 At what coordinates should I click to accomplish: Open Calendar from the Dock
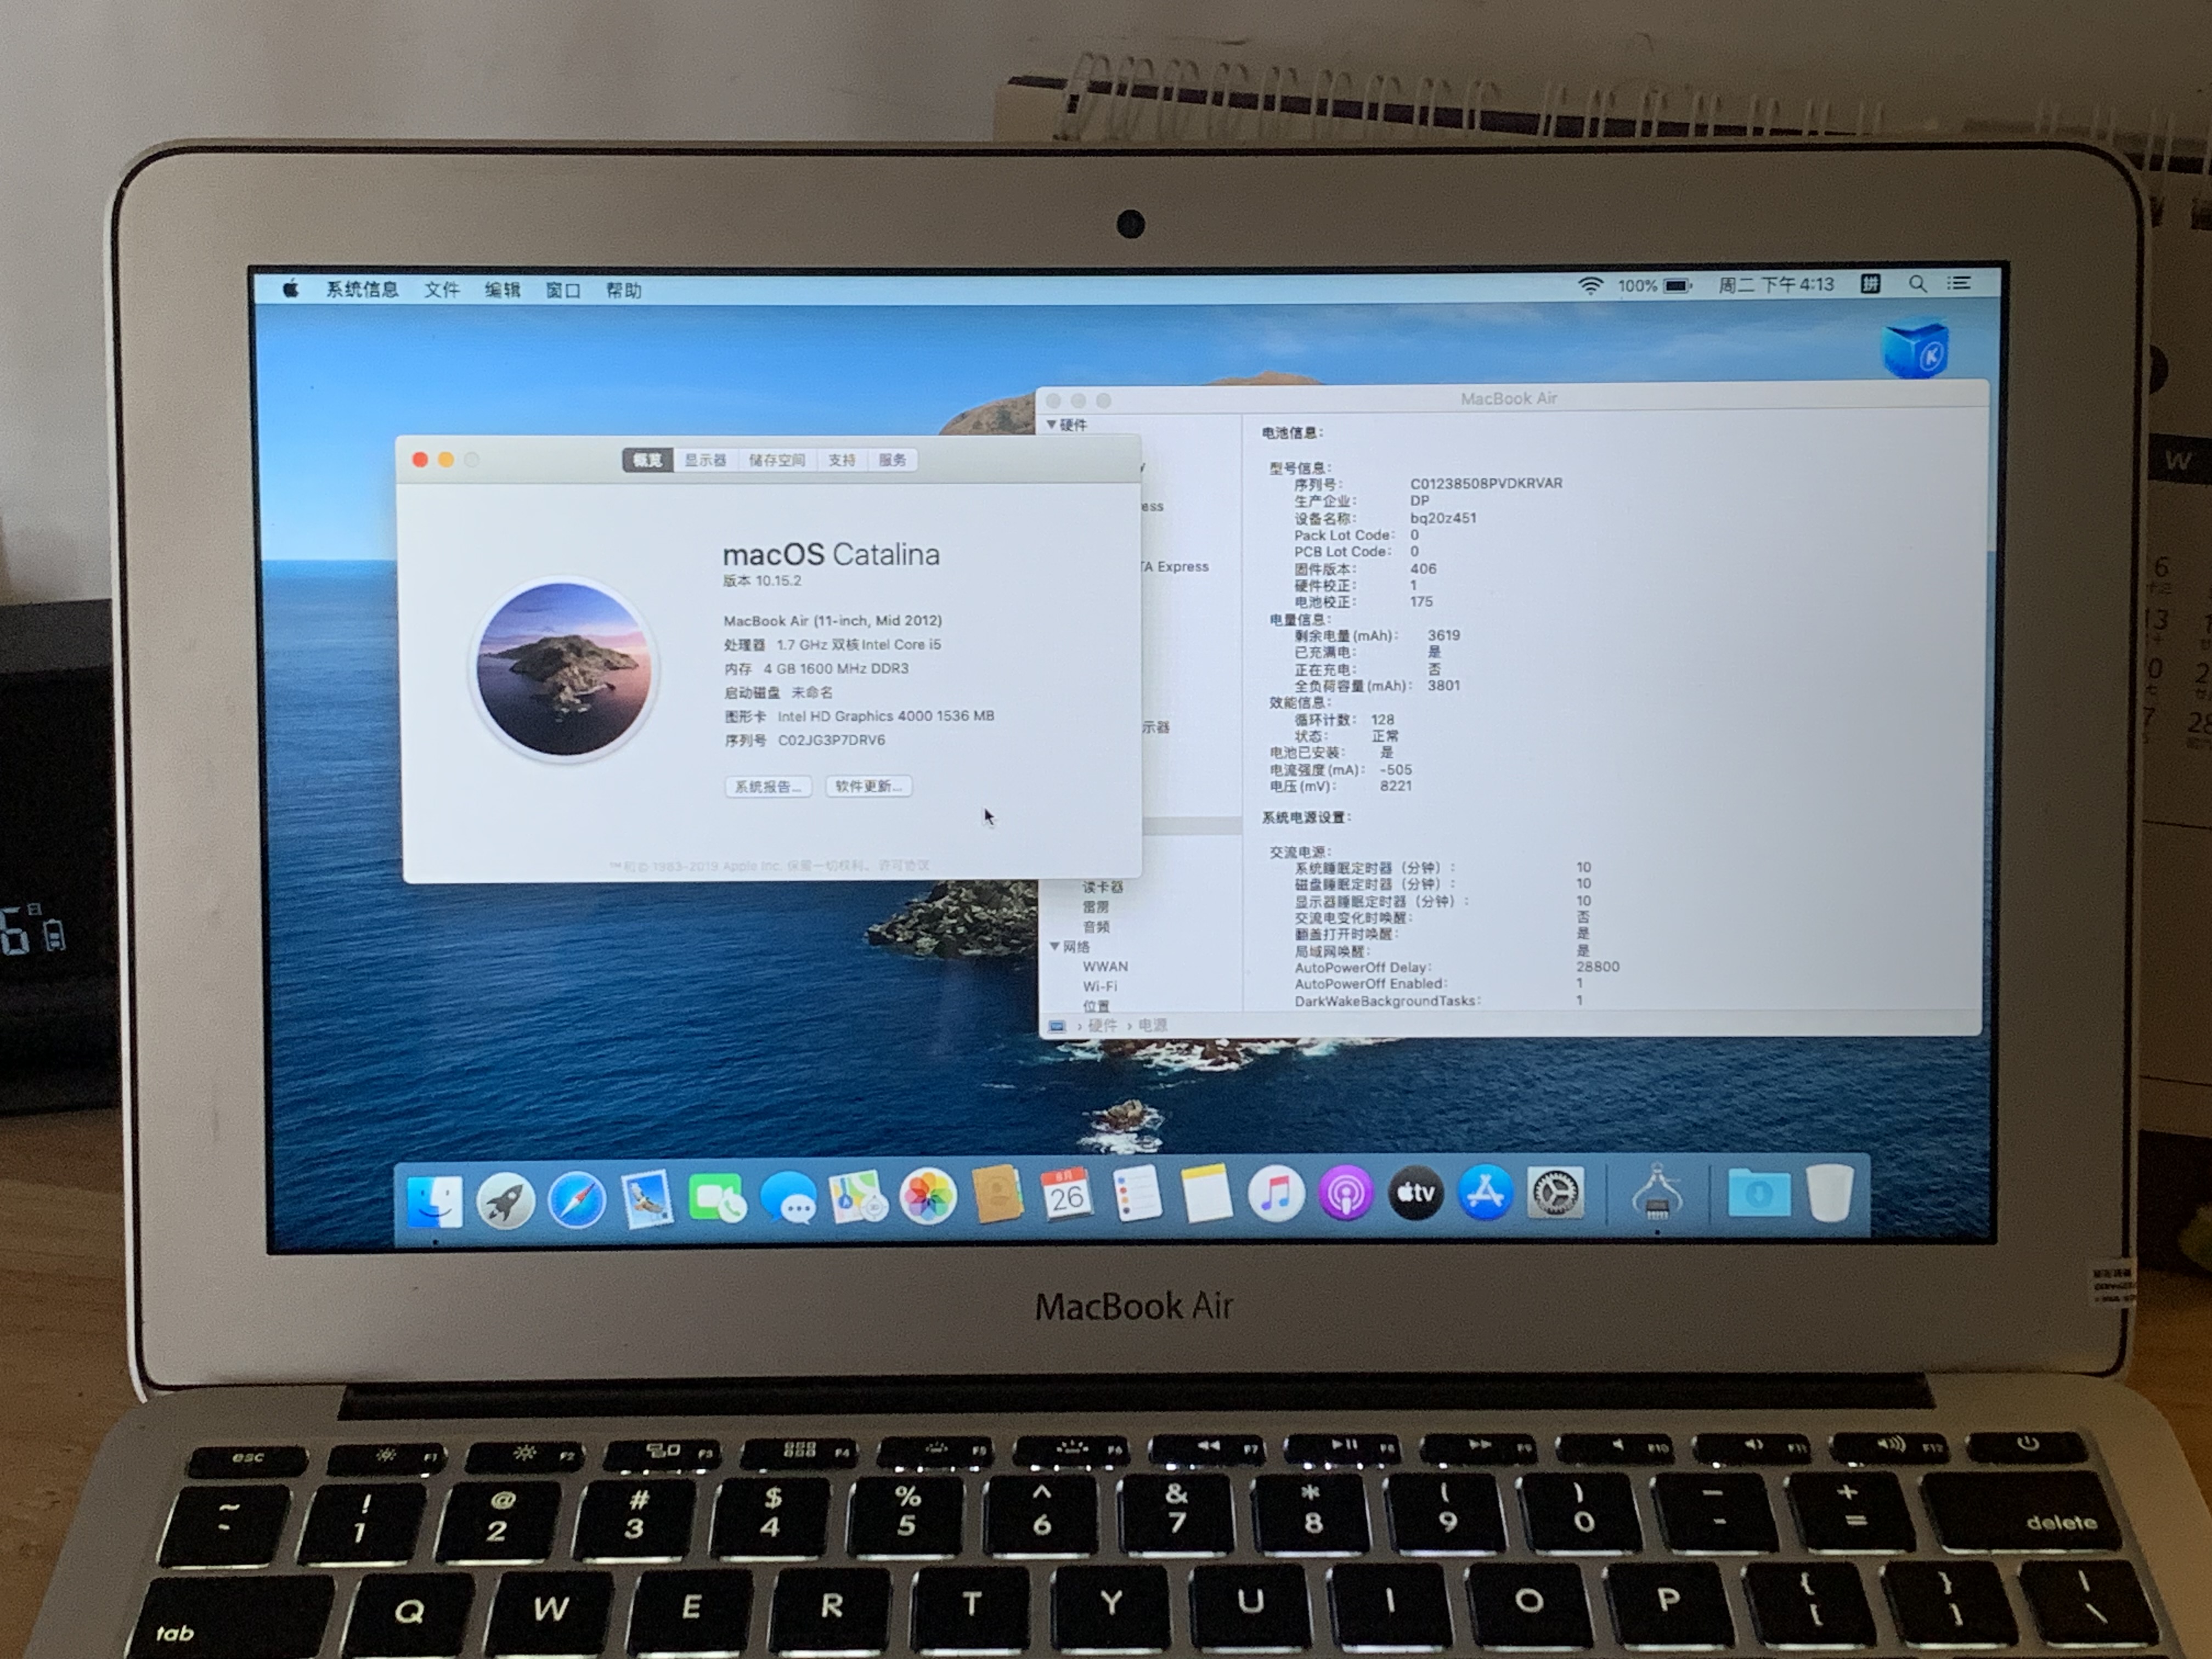coord(1067,1195)
